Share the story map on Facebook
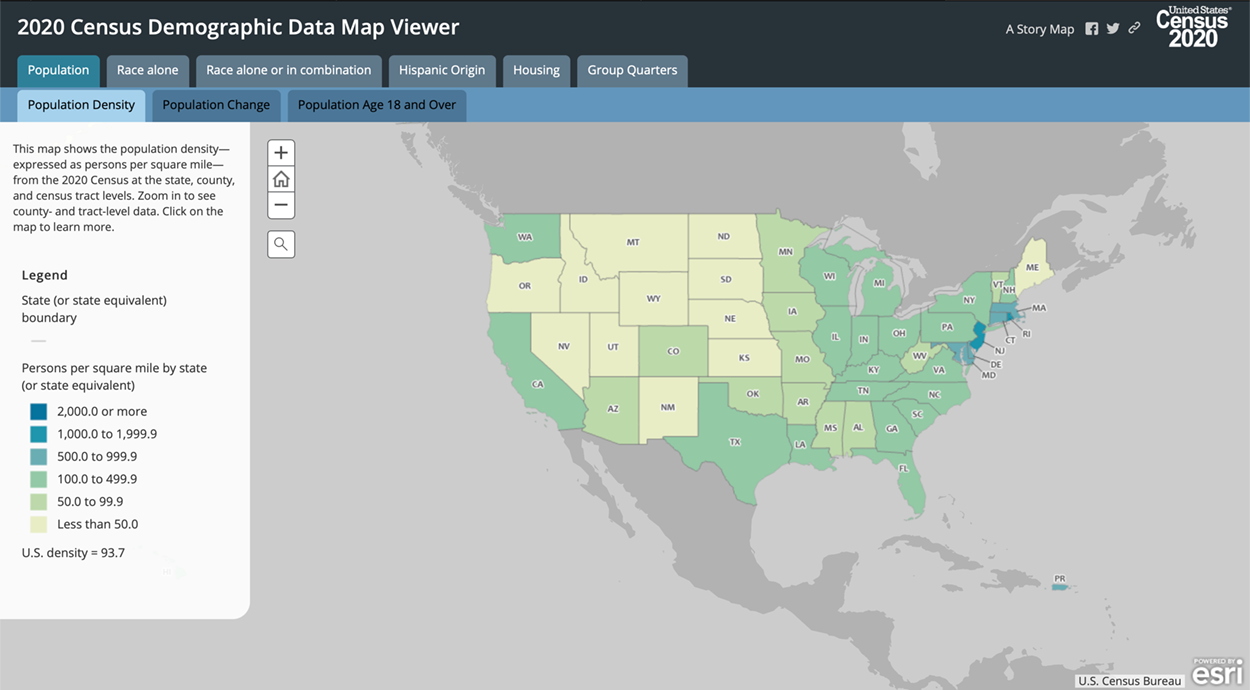Screen dimensions: 1250x690 (x=1092, y=29)
